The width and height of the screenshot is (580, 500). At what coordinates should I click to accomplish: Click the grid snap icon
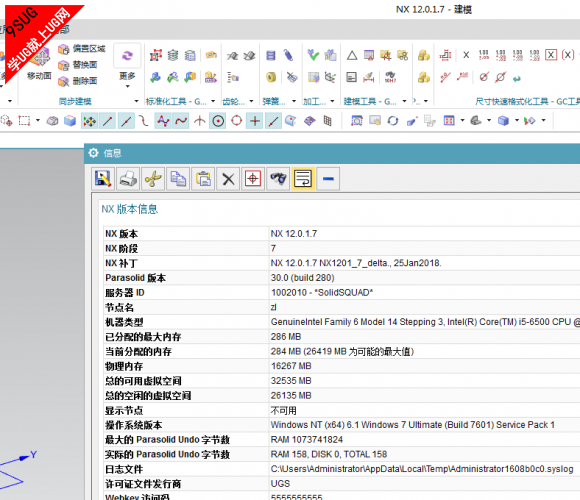click(328, 121)
